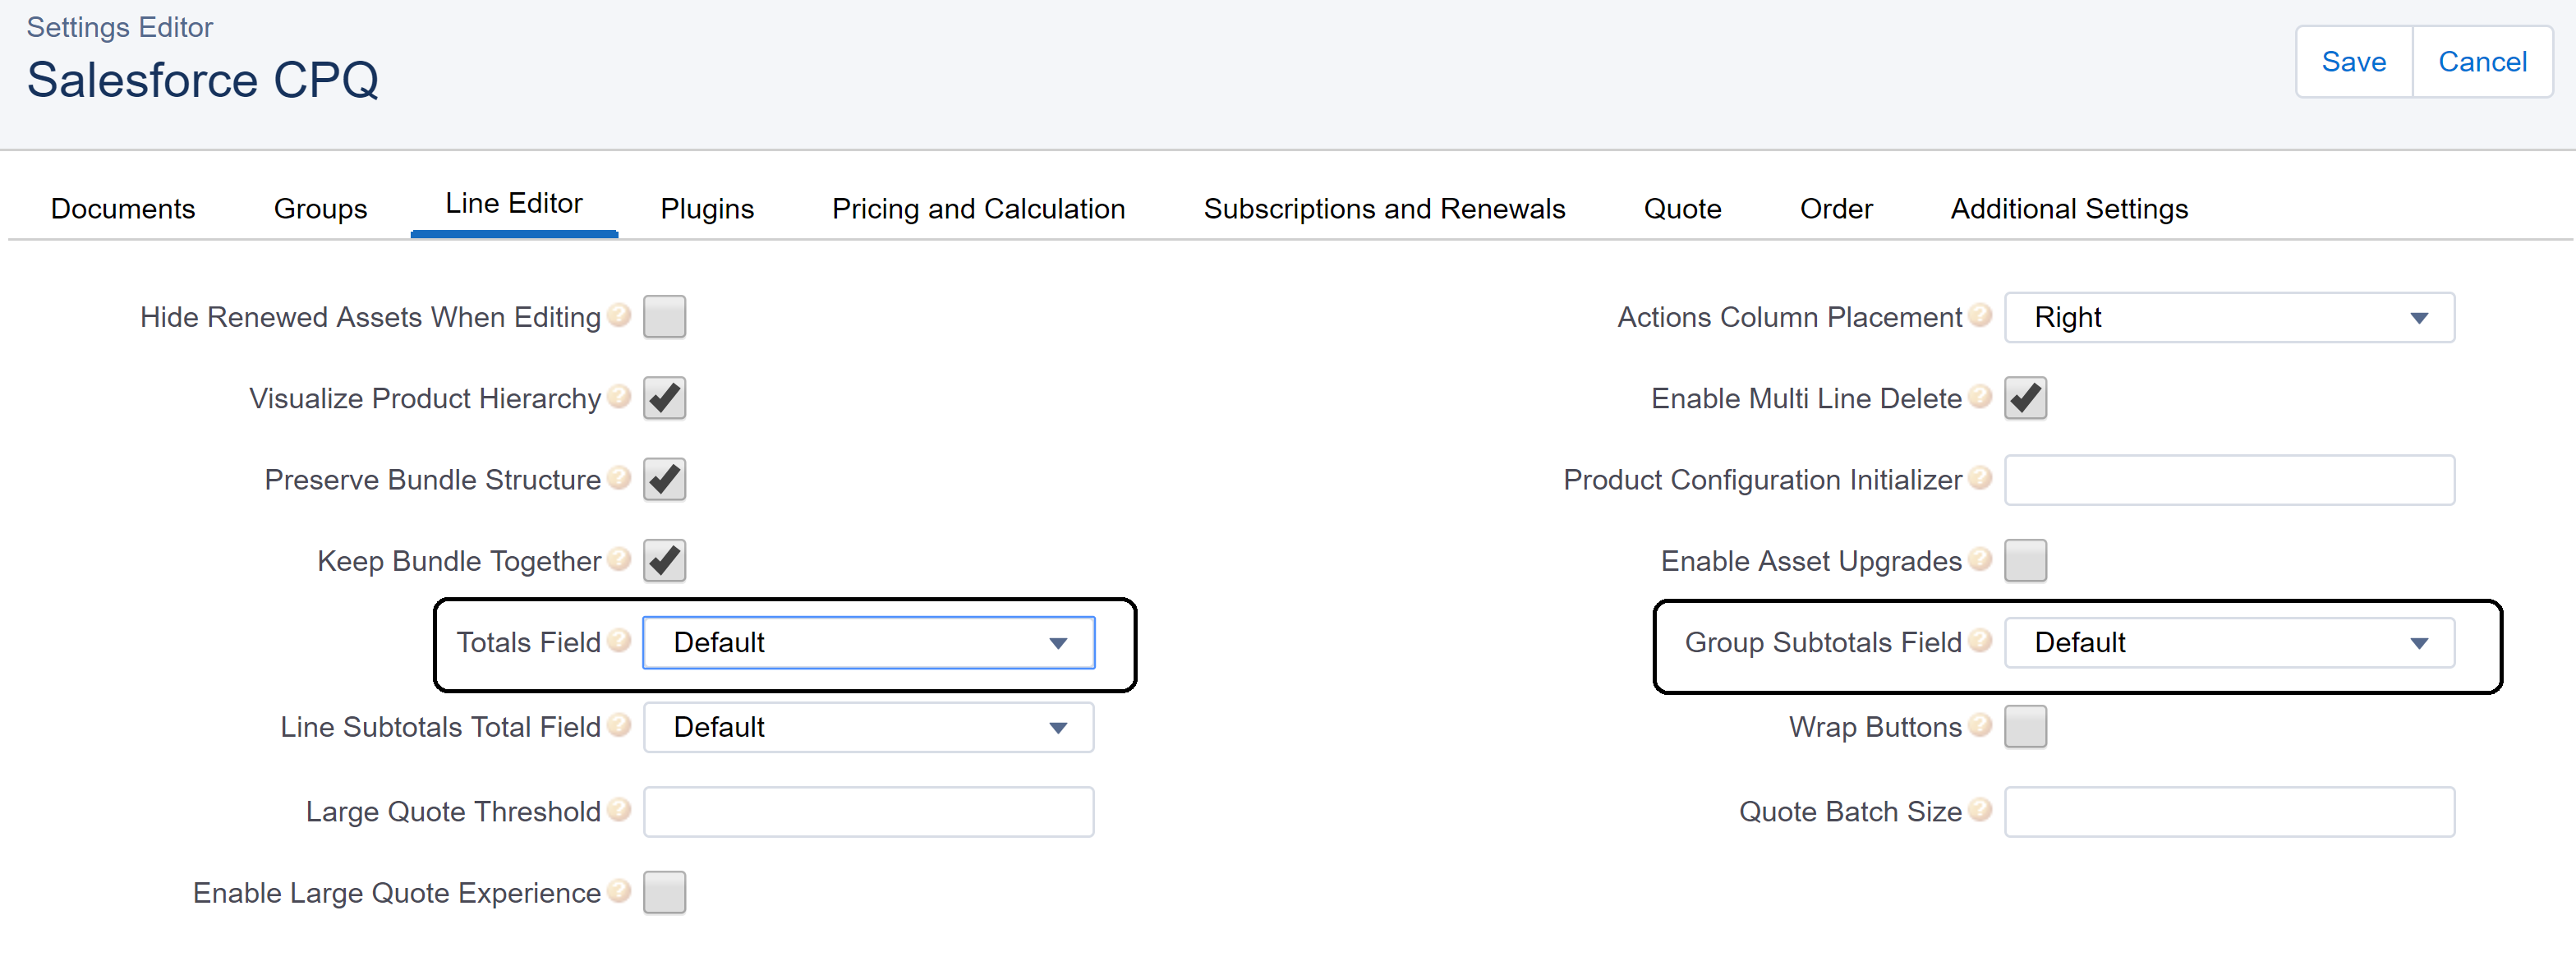Screen dimensions: 2576x975
Task: Open Group Subtotals Field dropdown
Action: [2229, 642]
